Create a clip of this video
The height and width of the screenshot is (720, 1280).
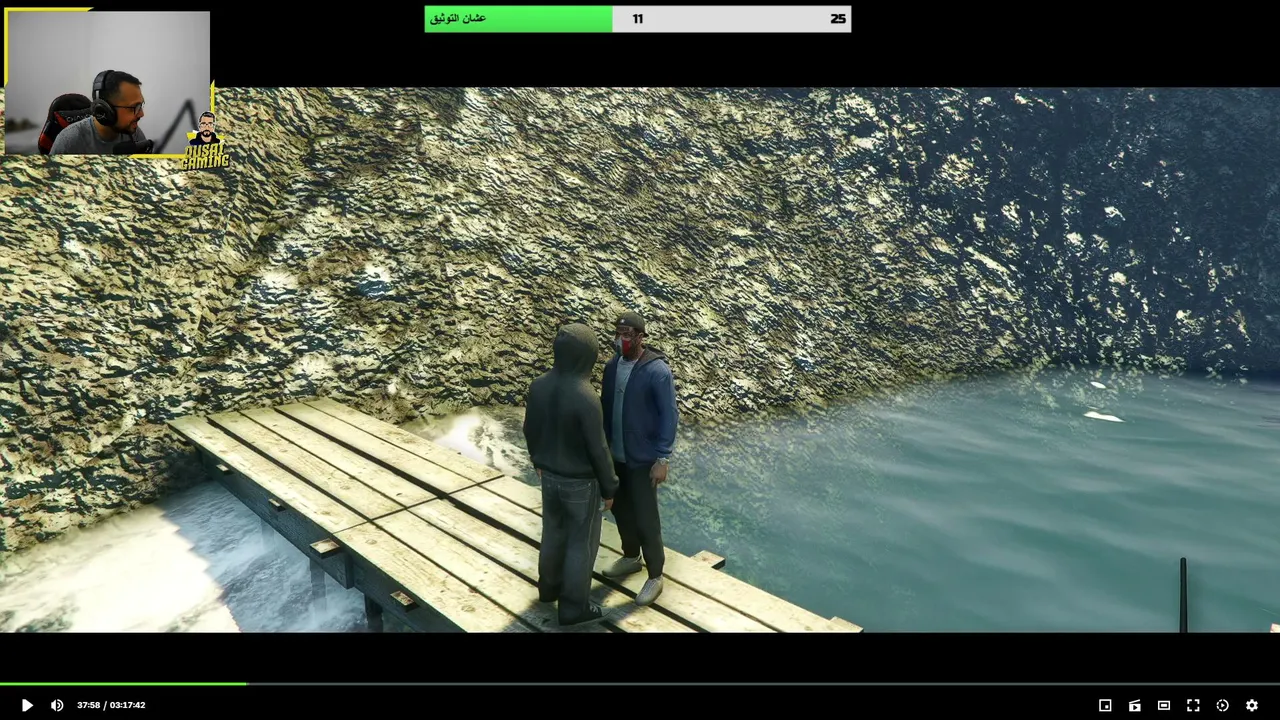(x=1134, y=705)
